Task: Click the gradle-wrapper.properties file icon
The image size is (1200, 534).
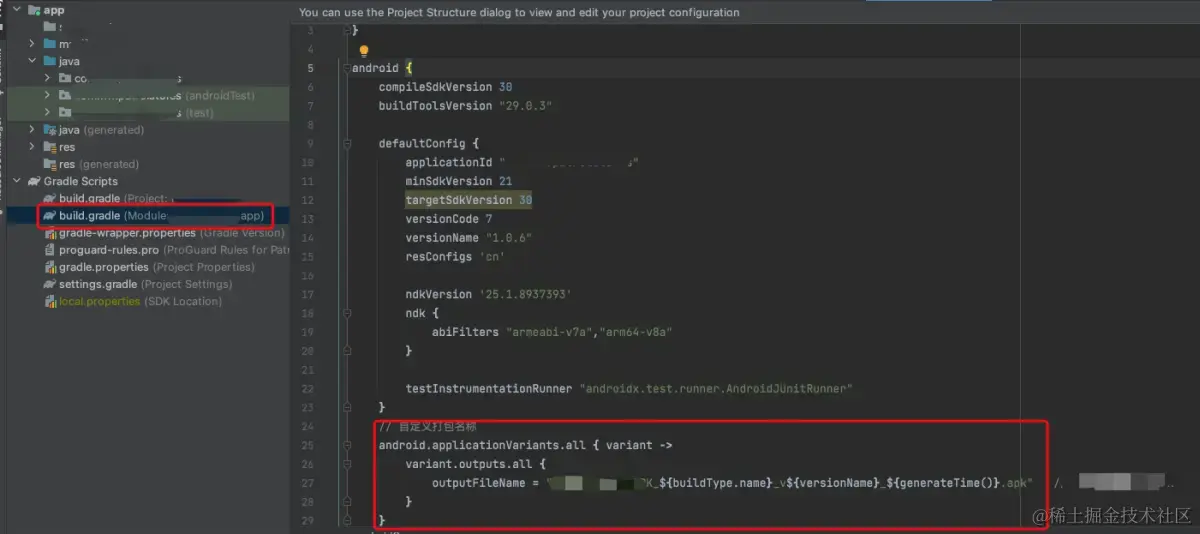Action: 50,232
